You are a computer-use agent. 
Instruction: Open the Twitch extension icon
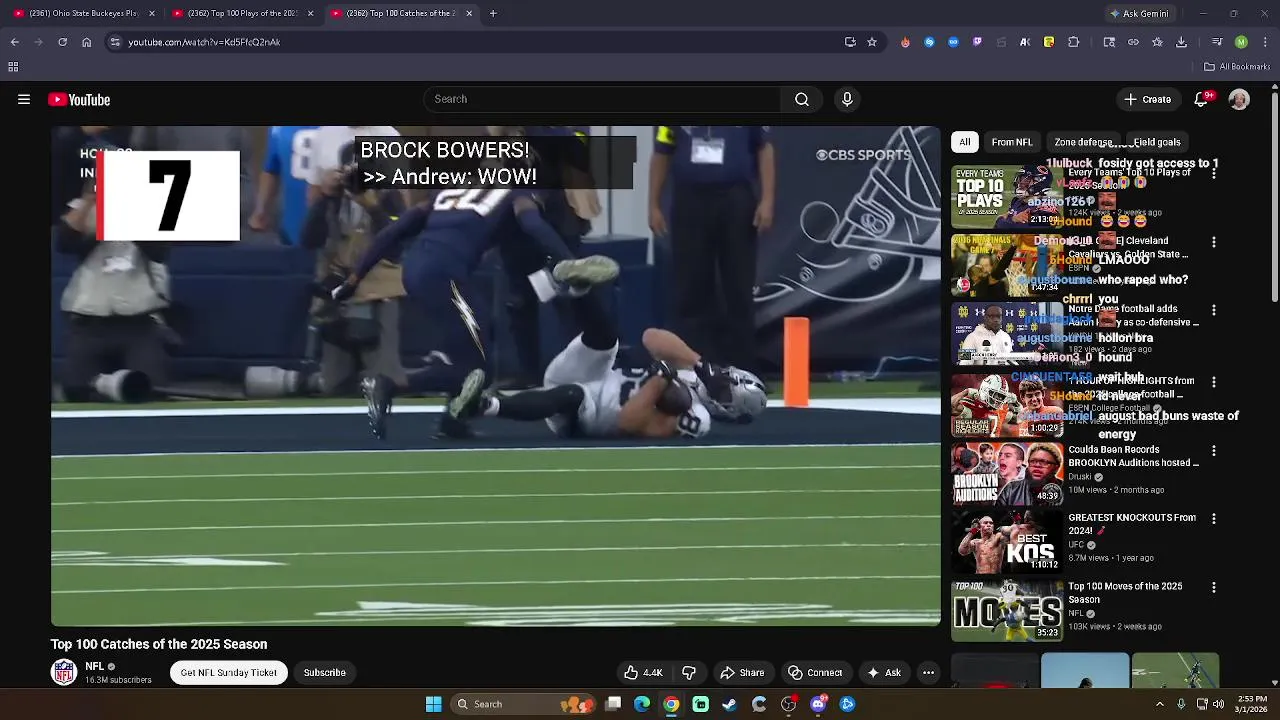[977, 42]
